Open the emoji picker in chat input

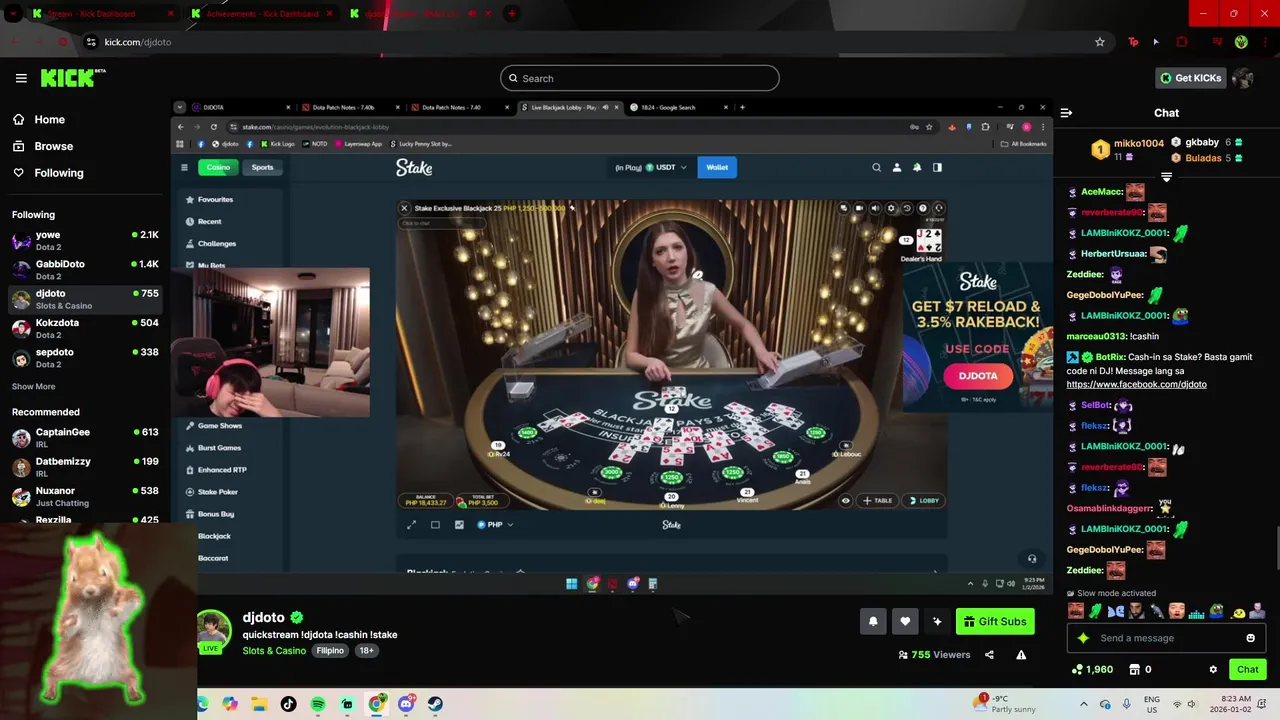click(1250, 638)
